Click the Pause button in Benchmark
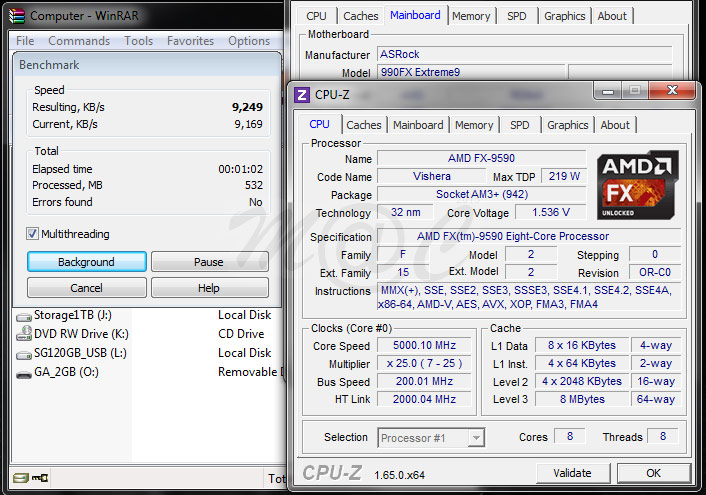Image resolution: width=706 pixels, height=495 pixels. point(209,262)
